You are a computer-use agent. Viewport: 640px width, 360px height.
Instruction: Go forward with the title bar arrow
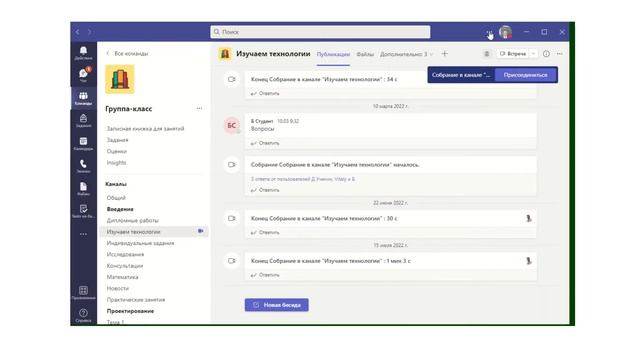coord(90,32)
